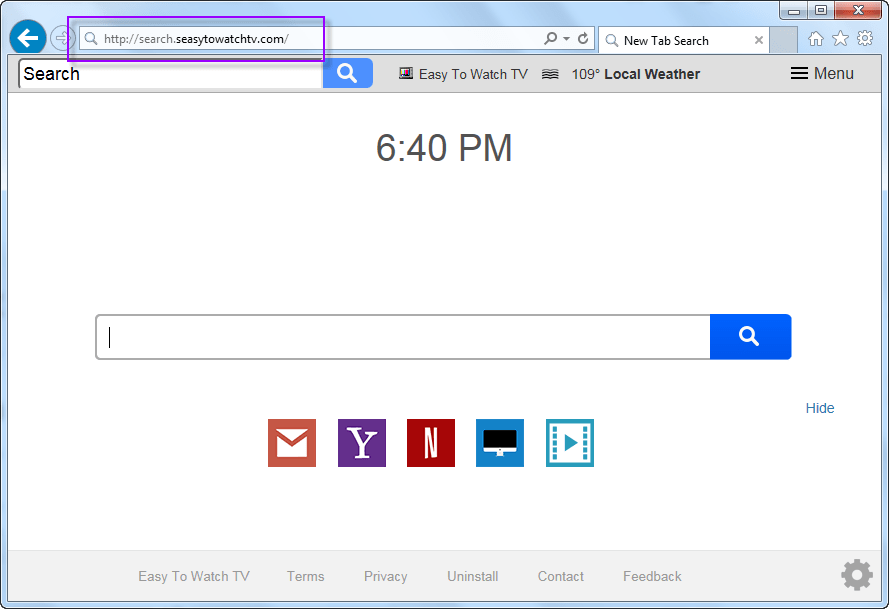Open the blue monitor TV shortcut tile
Screen dimensions: 889x609
[x=500, y=443]
